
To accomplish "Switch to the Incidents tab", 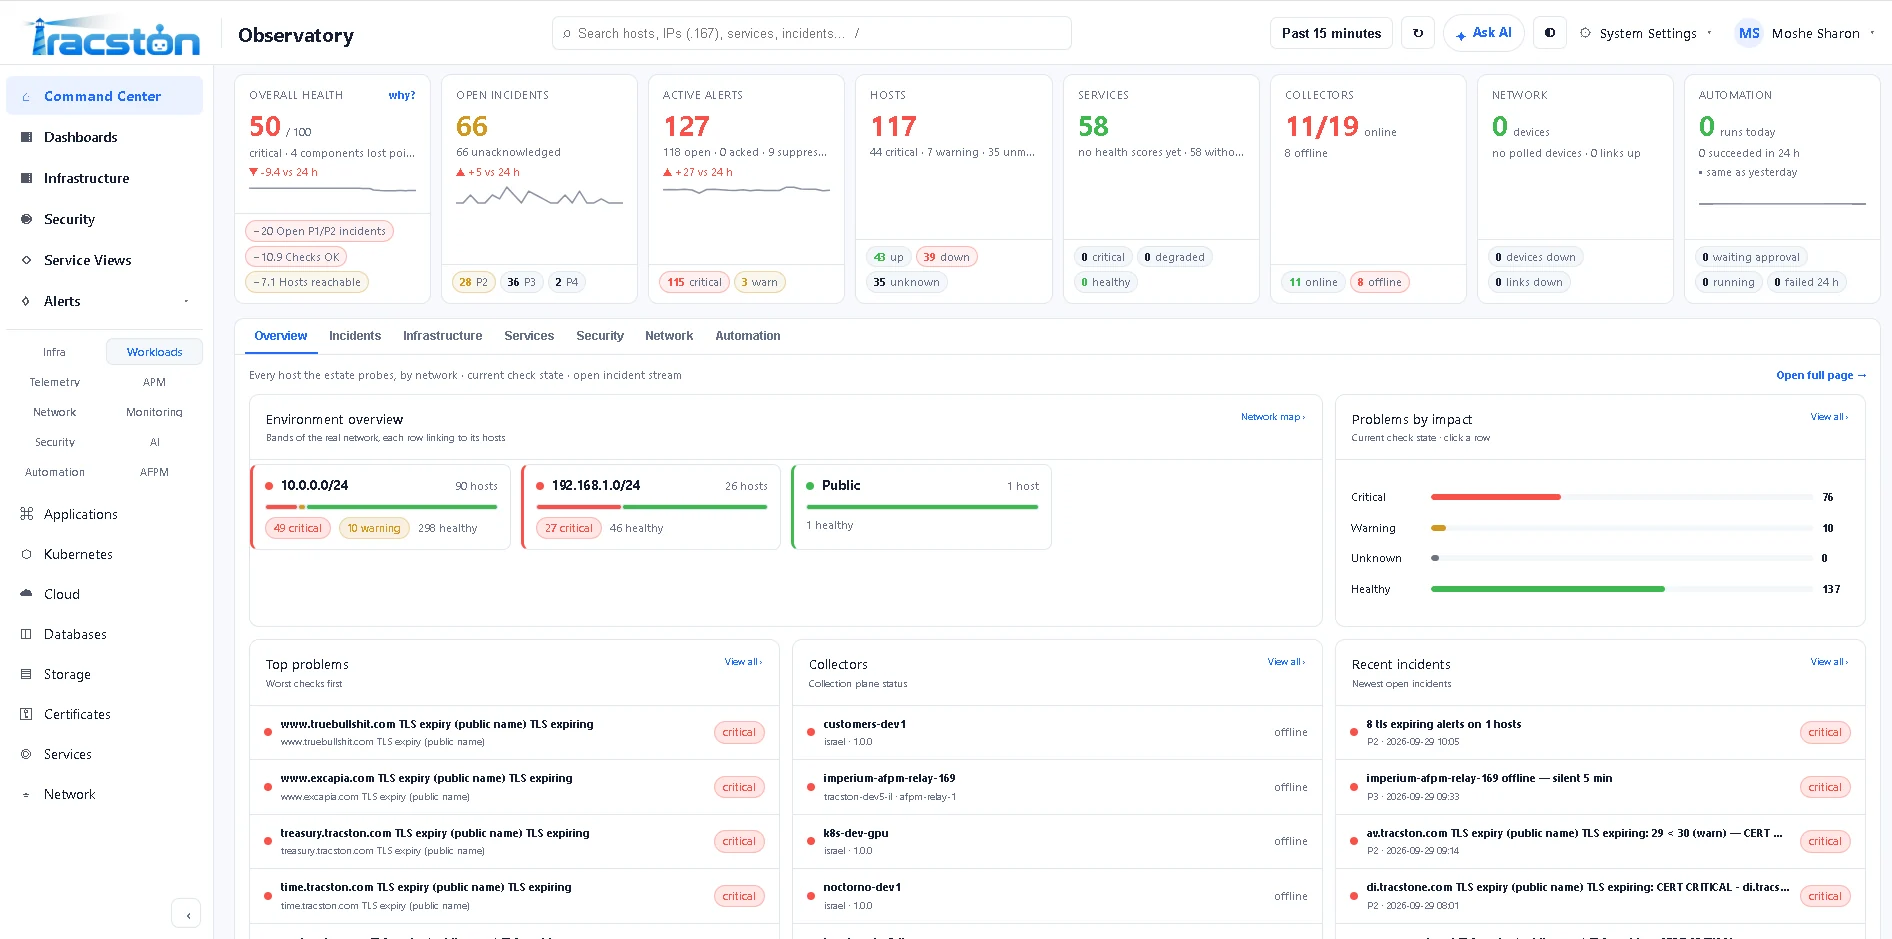I will point(355,336).
